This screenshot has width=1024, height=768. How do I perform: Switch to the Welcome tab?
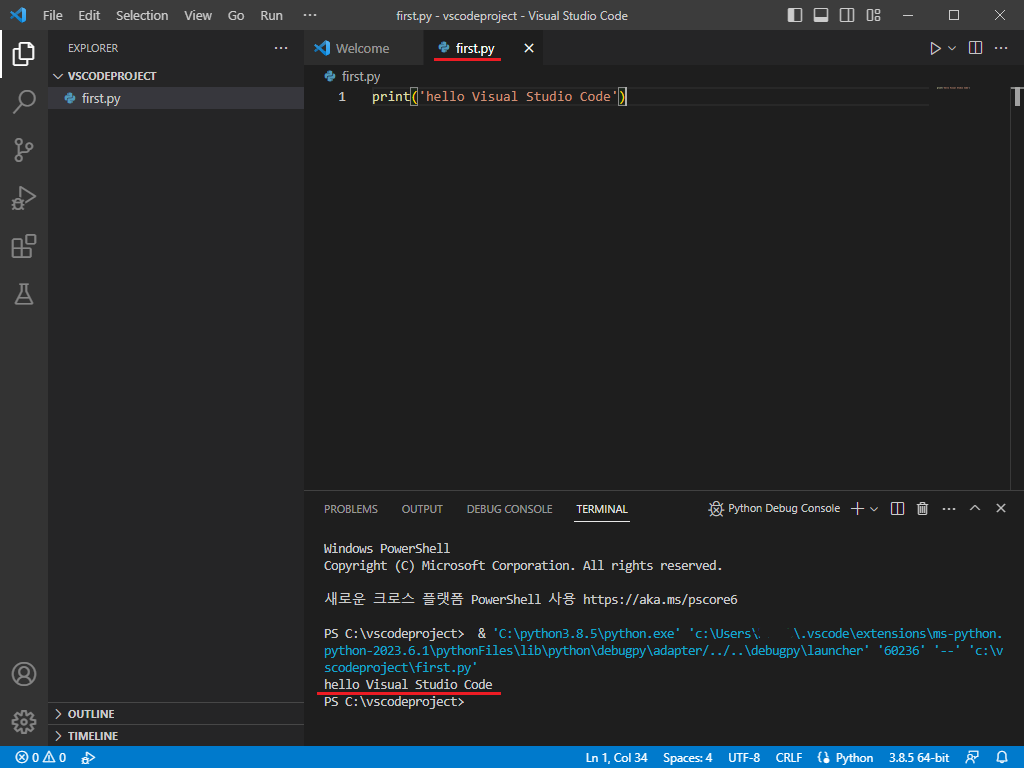click(x=362, y=48)
